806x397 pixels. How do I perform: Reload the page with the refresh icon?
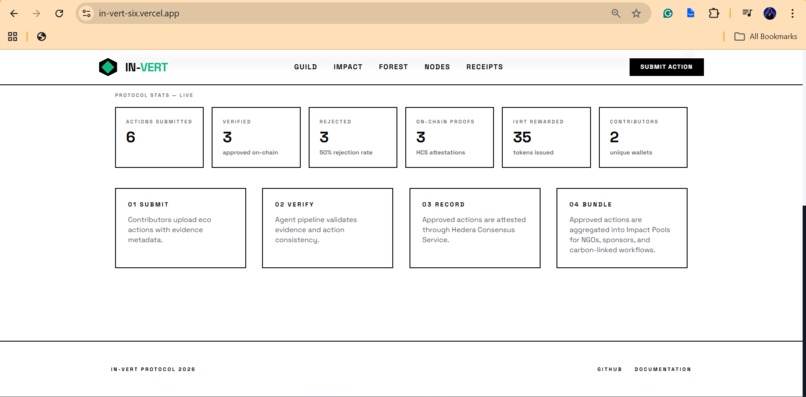(x=59, y=14)
